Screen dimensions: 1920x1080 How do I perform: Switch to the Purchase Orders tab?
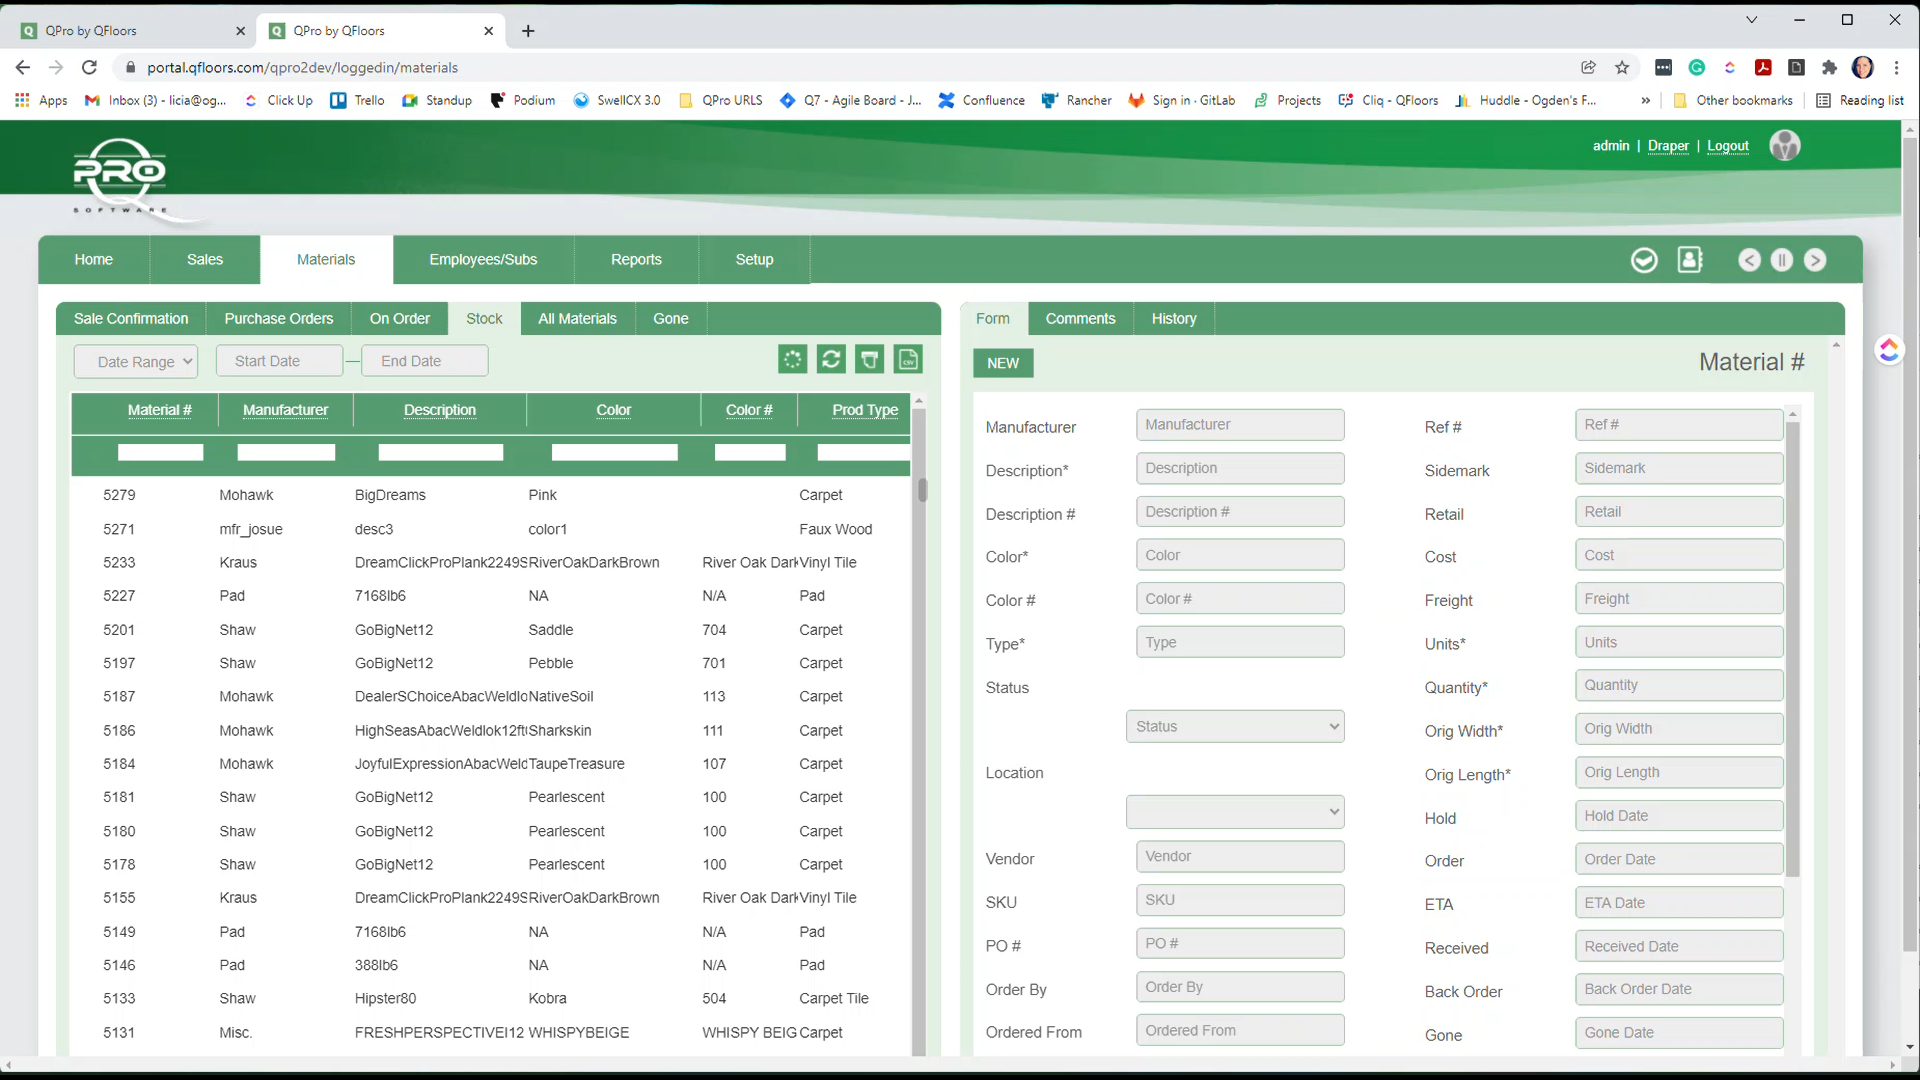(x=278, y=319)
